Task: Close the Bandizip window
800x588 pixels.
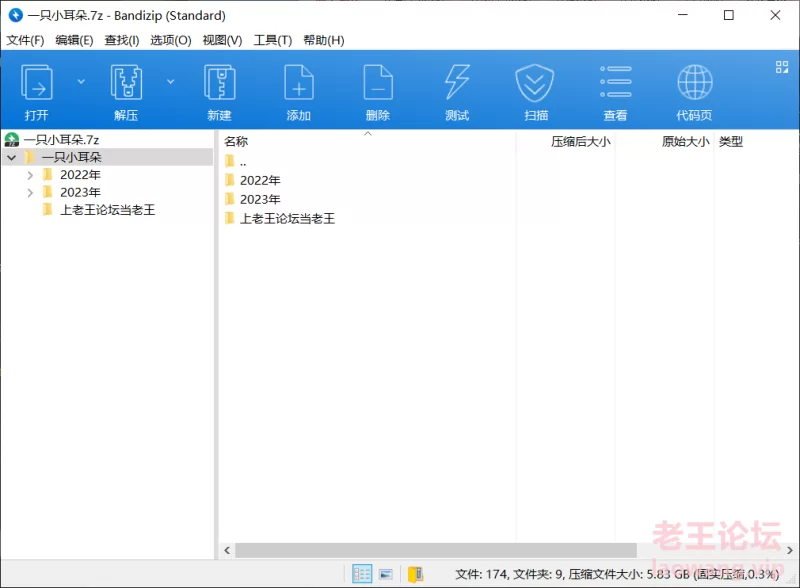Action: (x=776, y=15)
